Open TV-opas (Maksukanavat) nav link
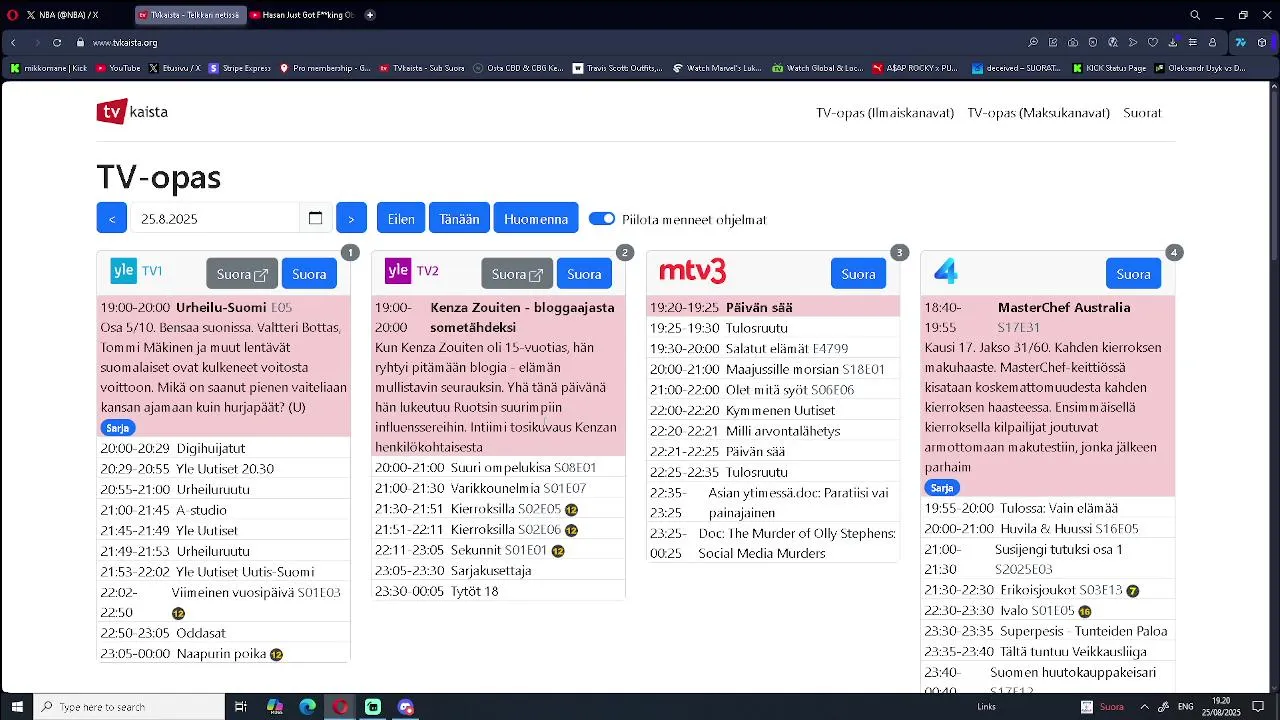This screenshot has width=1280, height=720. [1039, 113]
